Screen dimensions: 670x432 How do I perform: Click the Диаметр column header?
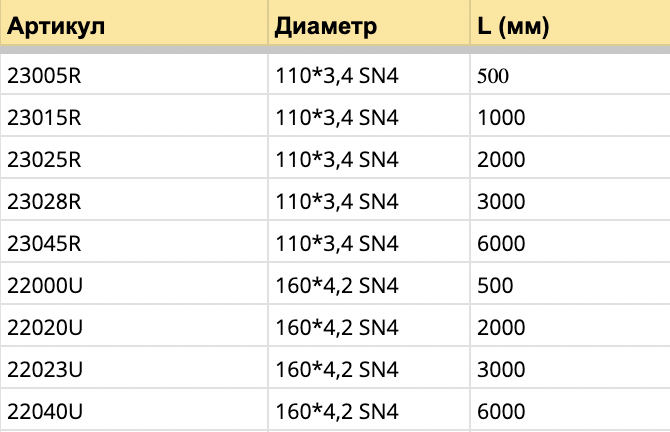point(369,23)
